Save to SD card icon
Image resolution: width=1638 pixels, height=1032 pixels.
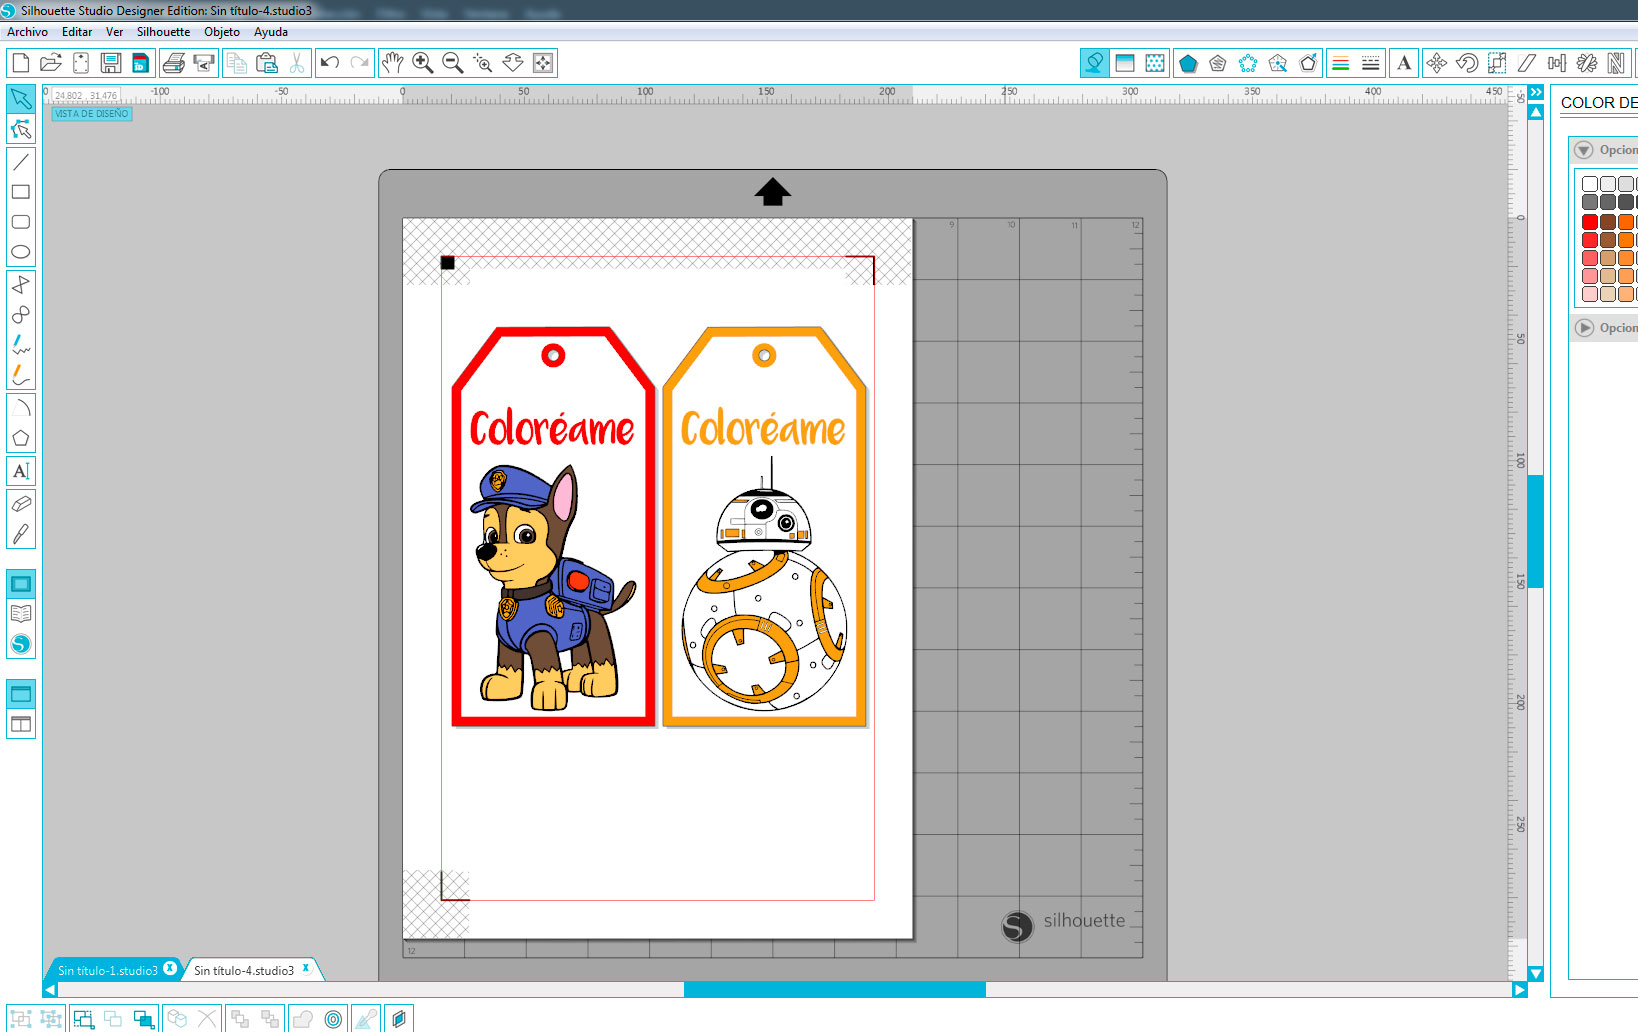tap(141, 63)
